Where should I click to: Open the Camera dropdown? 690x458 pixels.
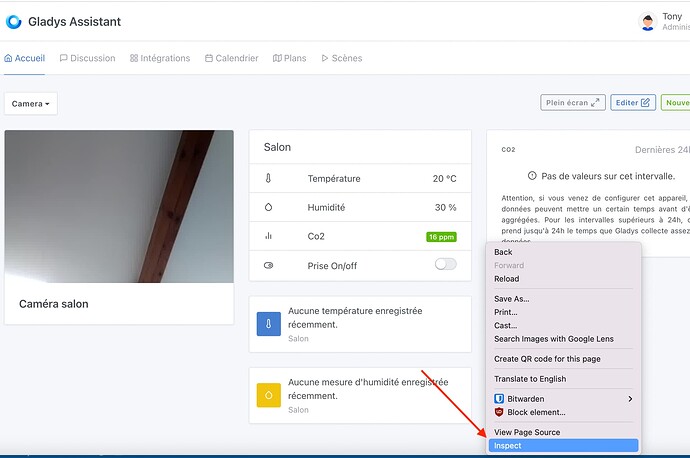tap(31, 103)
